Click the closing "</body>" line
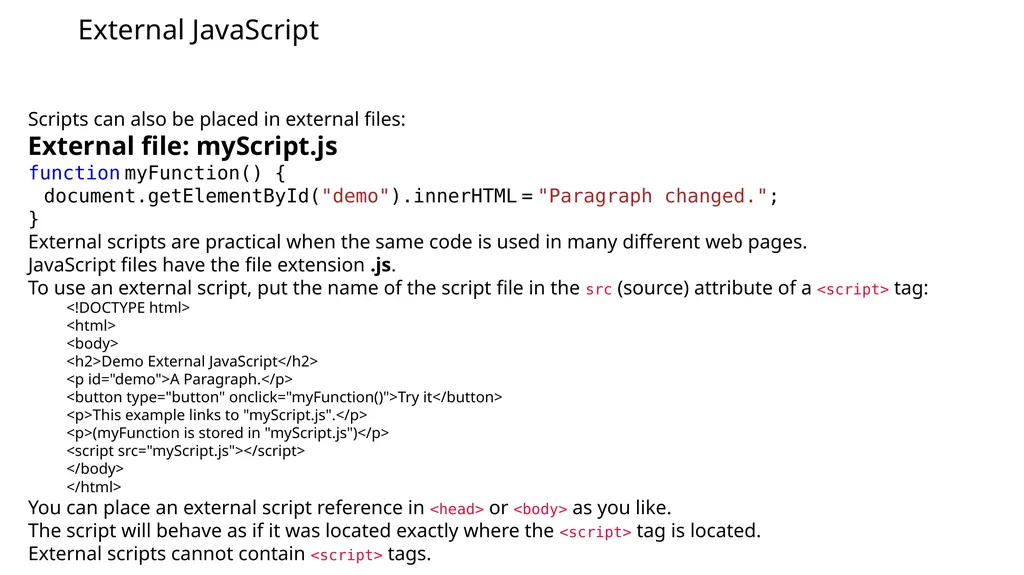 [95, 468]
